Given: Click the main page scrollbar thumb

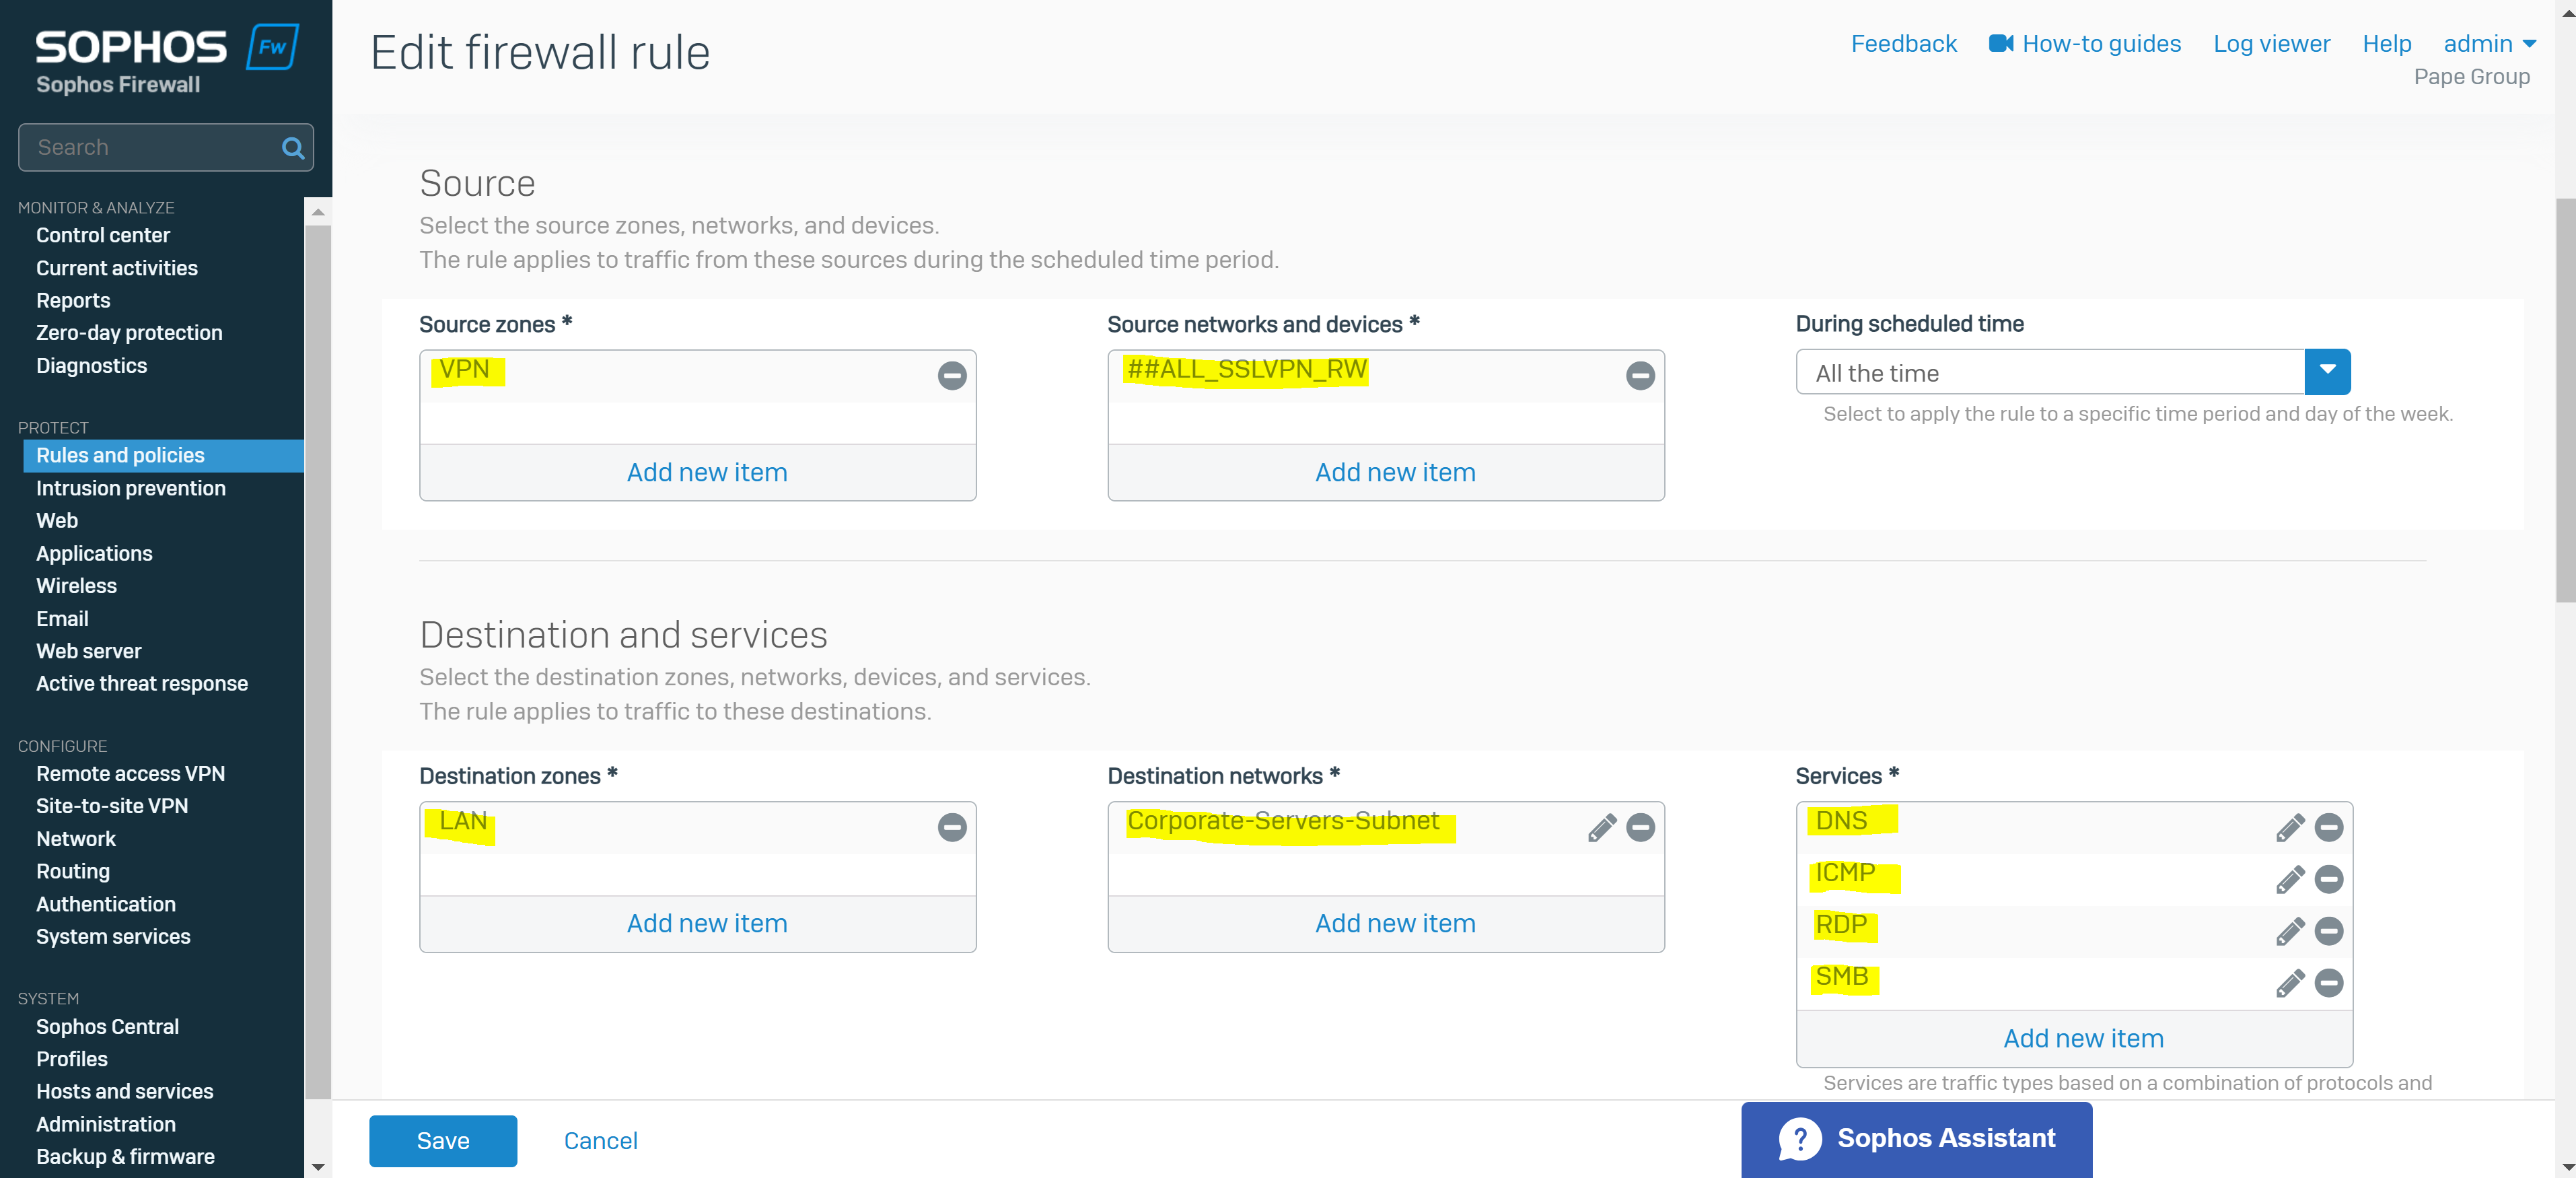Looking at the screenshot, I should coord(2565,400).
